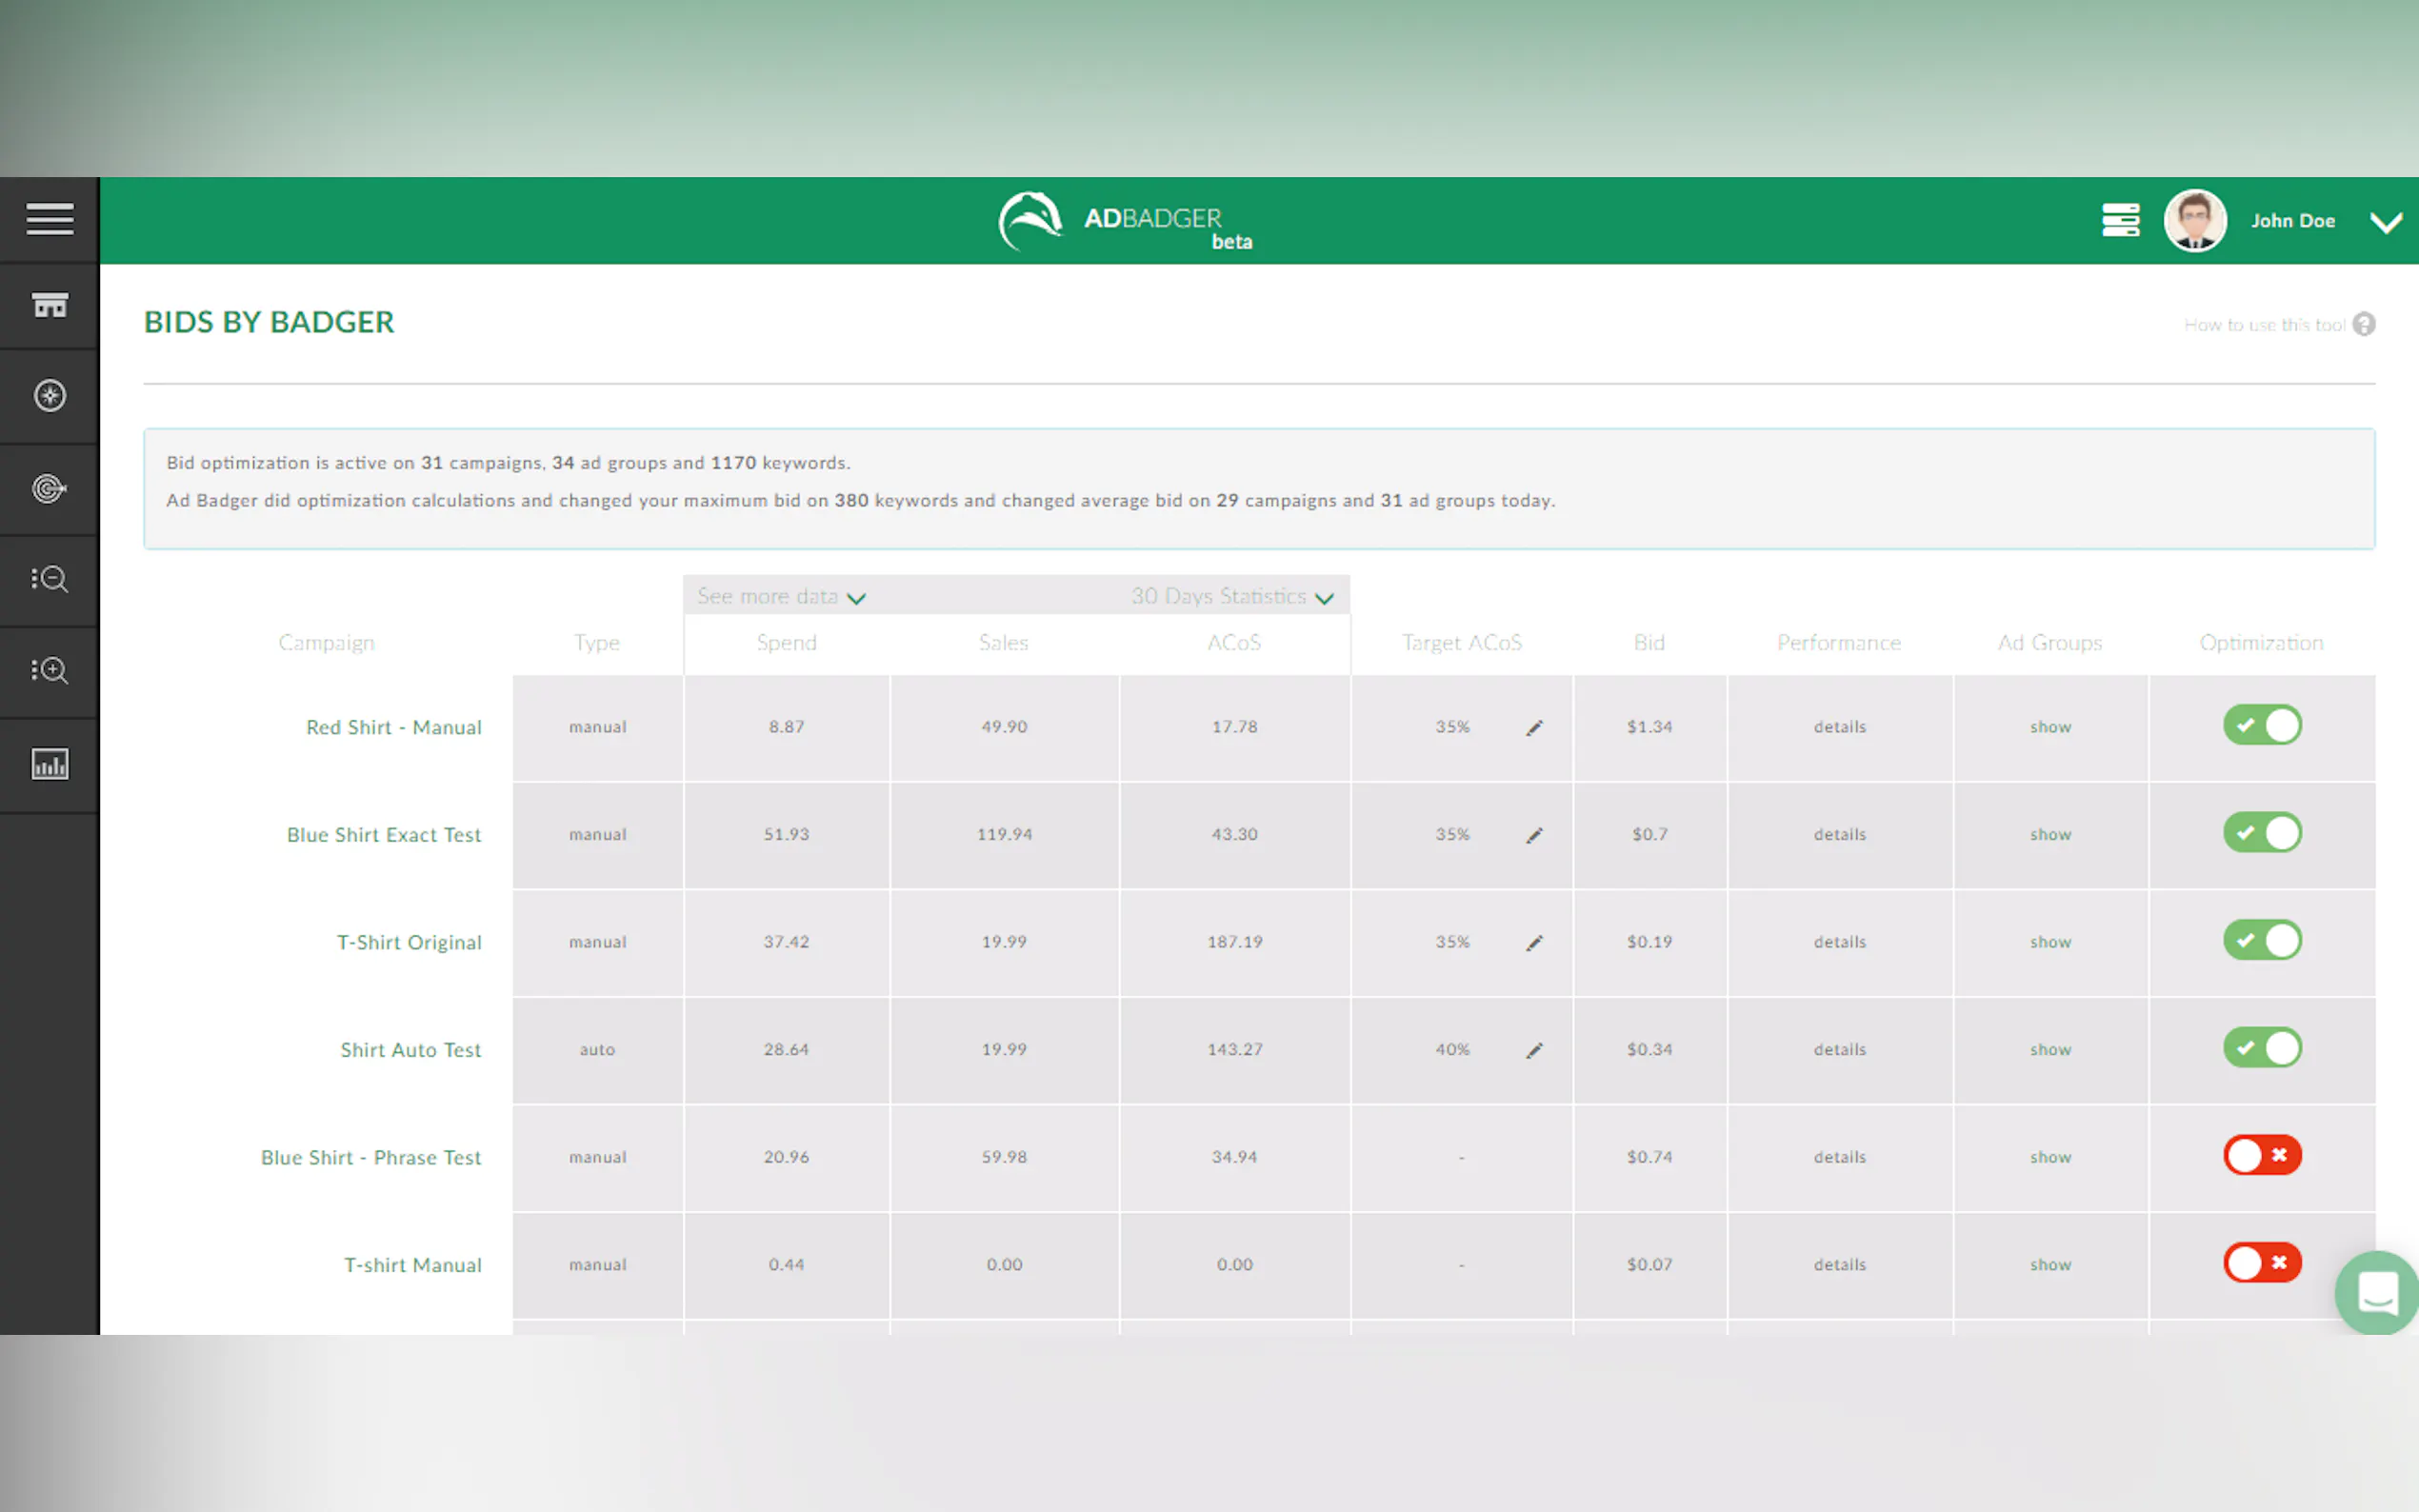2419x1512 pixels.
Task: Click the storefront icon in sidebar
Action: [x=49, y=305]
